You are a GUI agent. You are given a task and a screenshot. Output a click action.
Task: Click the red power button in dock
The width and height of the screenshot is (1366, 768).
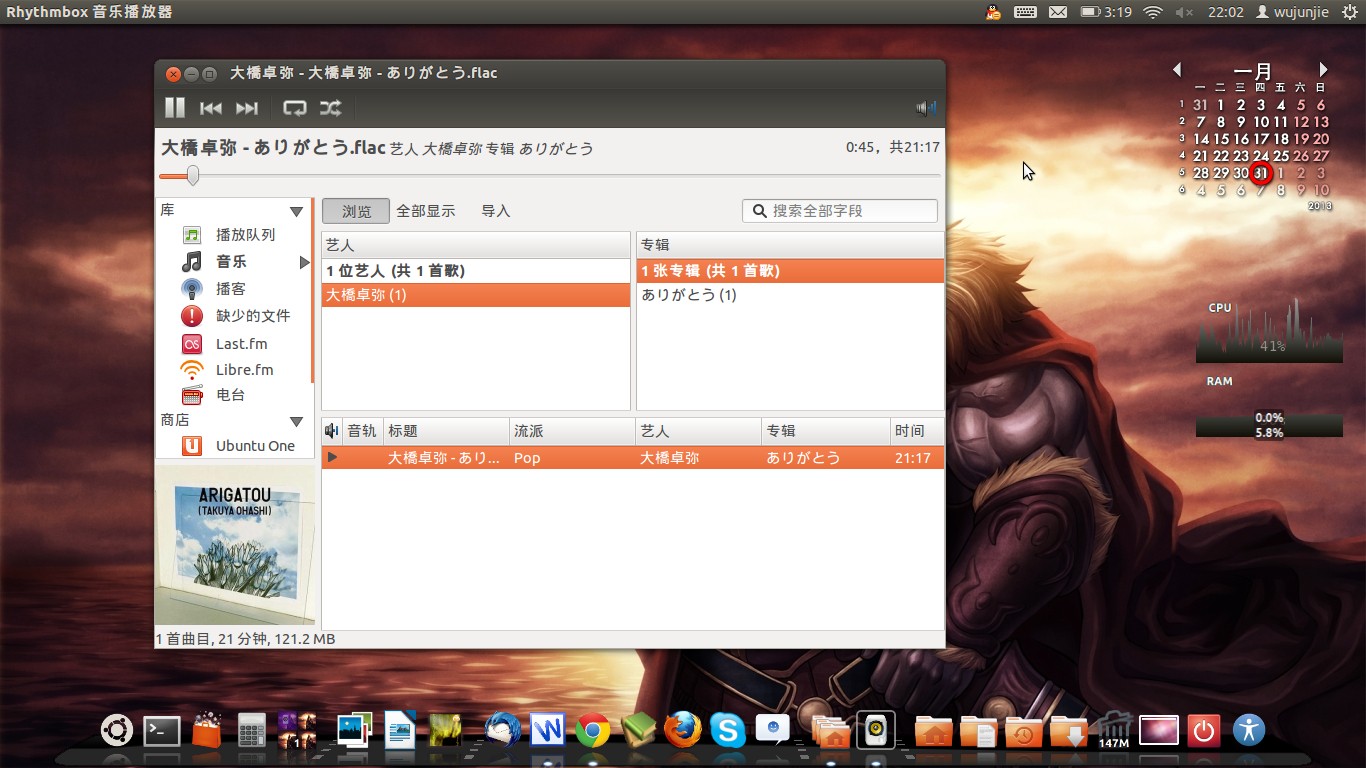tap(1204, 731)
